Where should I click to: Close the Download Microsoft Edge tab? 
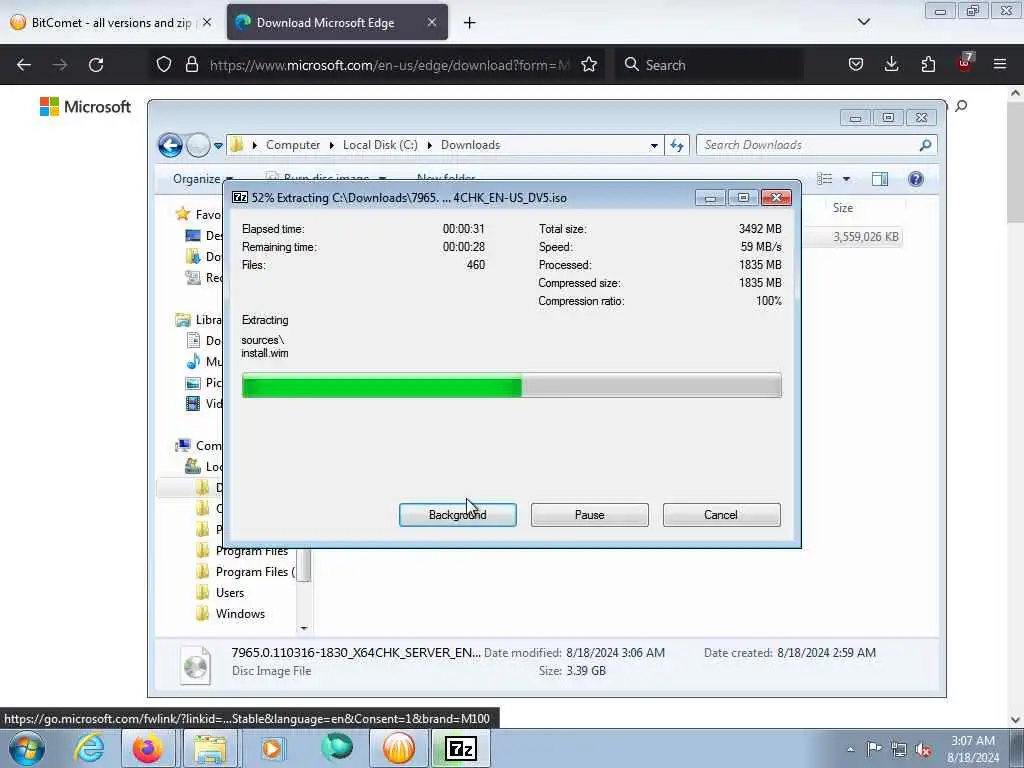click(432, 22)
